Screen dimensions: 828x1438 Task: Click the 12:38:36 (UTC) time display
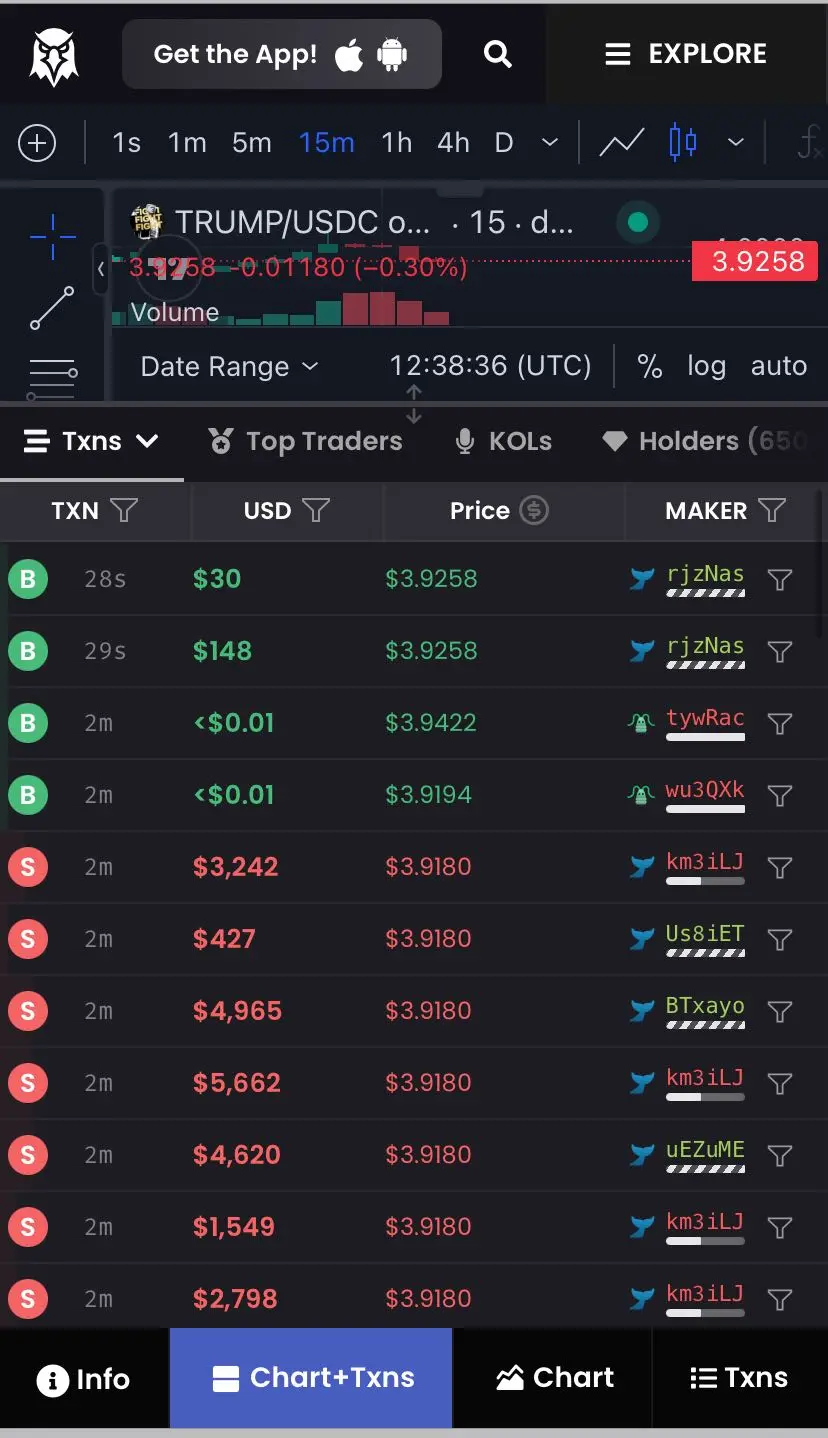coord(490,366)
